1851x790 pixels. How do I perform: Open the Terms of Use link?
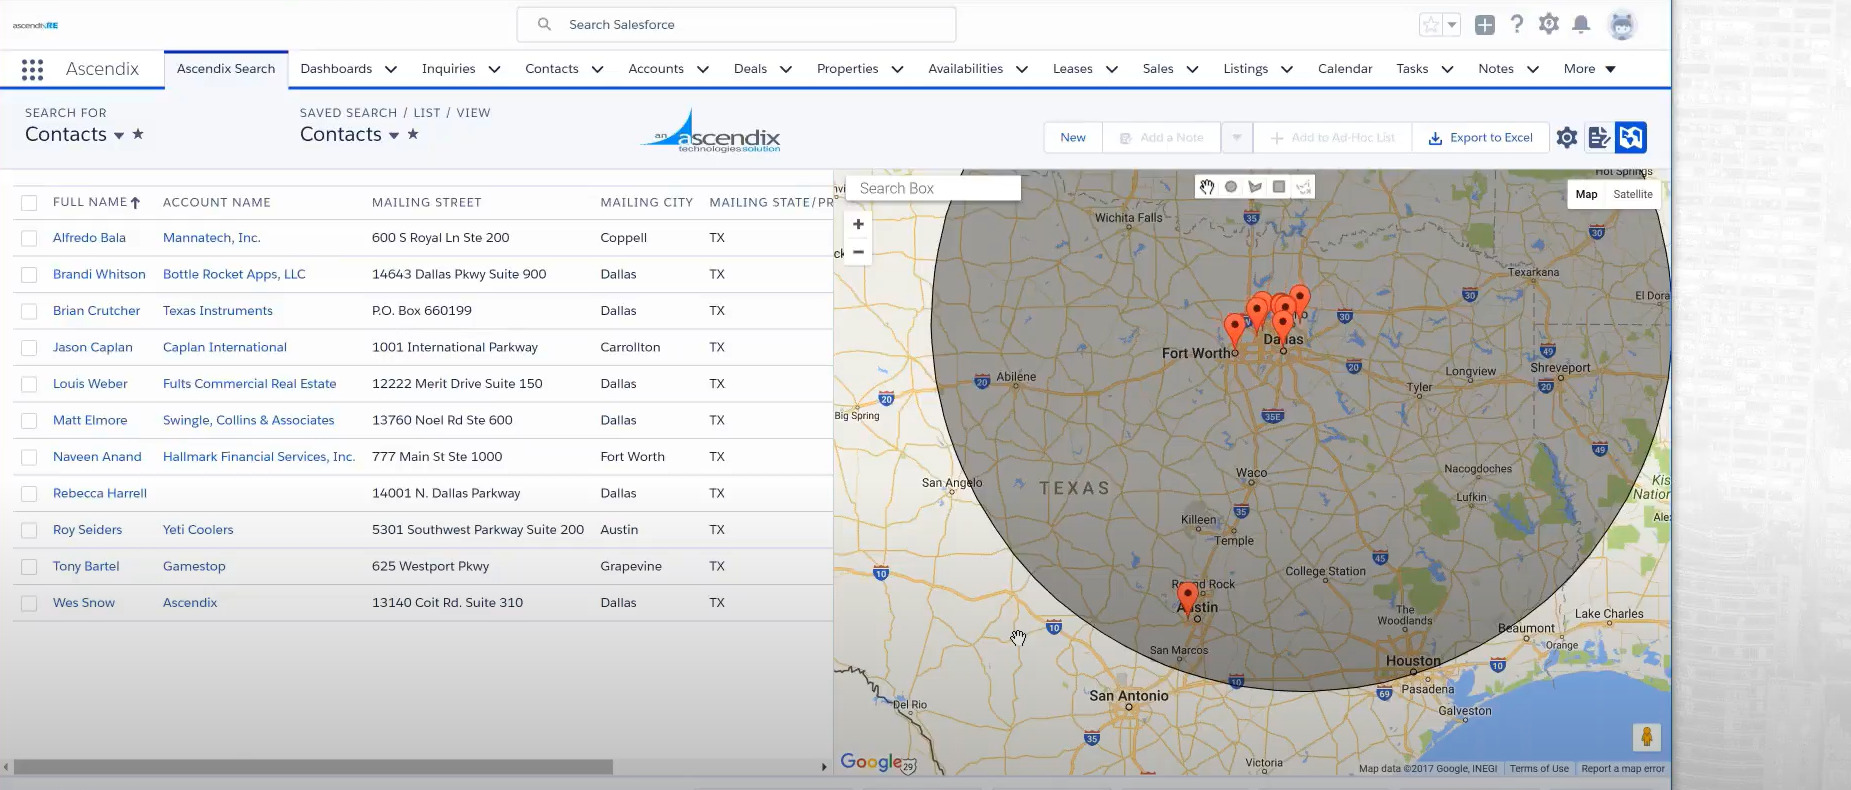[1539, 769]
